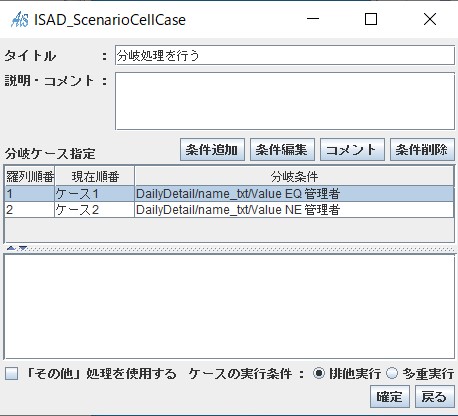The image size is (458, 416).
Task: Open the コメント button
Action: click(x=352, y=150)
